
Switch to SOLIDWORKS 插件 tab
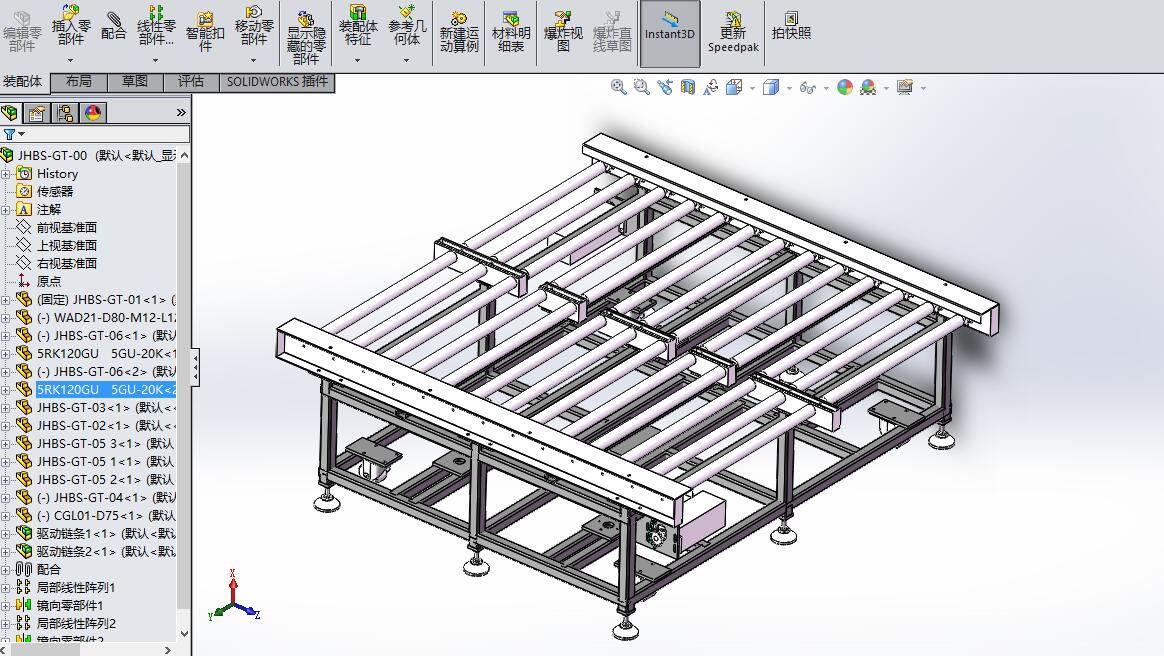click(277, 82)
